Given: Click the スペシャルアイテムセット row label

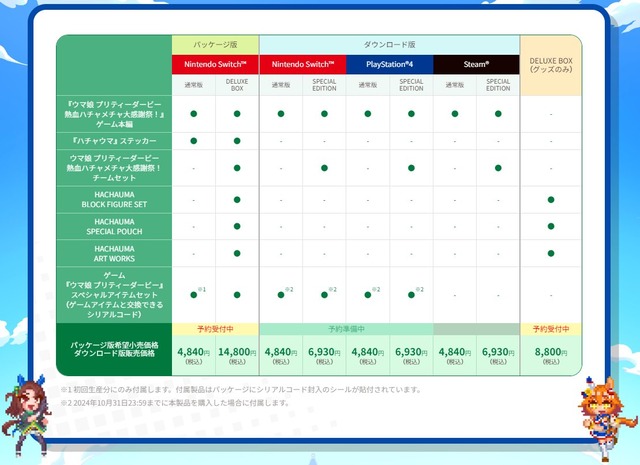Looking at the screenshot, I should [114, 295].
